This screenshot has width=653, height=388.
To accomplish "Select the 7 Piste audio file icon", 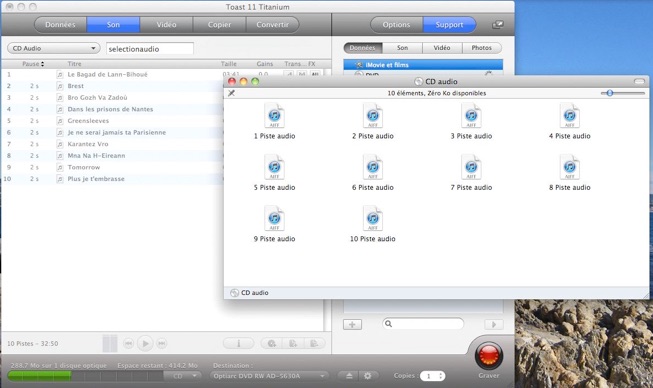I will tap(471, 167).
